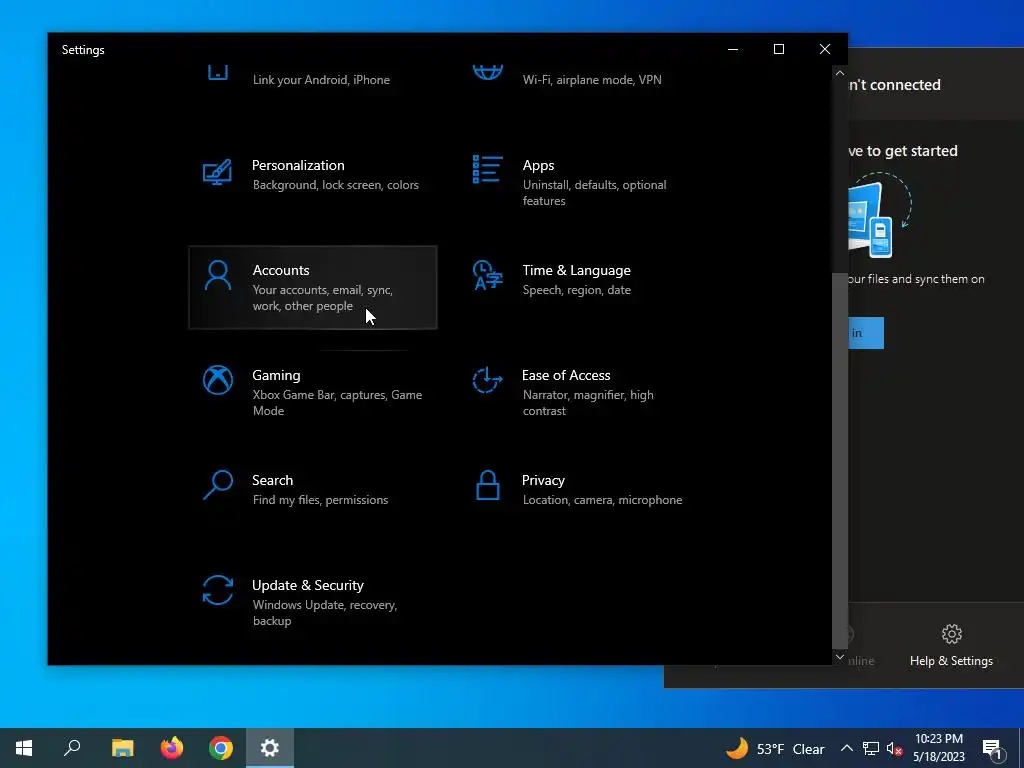Click 'Narrator, magnifier, high contrast' text
Viewport: 1024px width, 768px height.
588,403
